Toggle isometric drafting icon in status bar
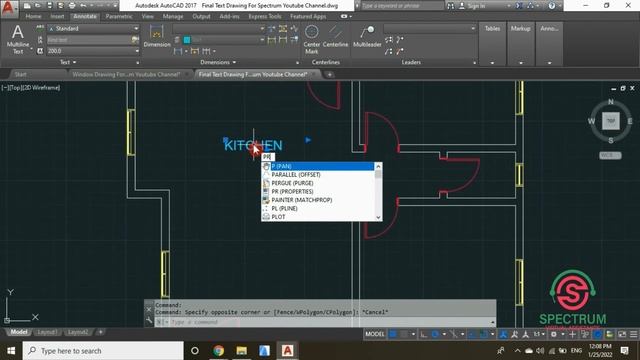This screenshot has width=640, height=360. click(x=453, y=334)
